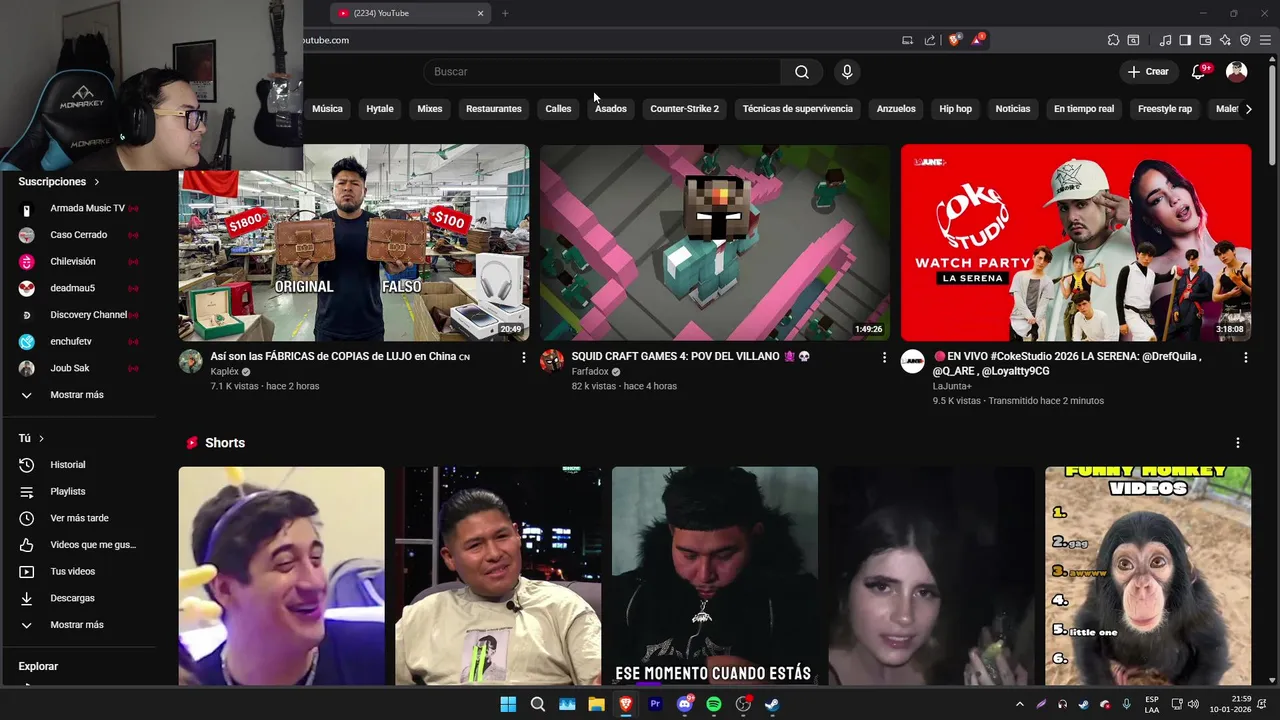Click install app icon in address bar
This screenshot has width=1280, height=720.
click(x=907, y=40)
